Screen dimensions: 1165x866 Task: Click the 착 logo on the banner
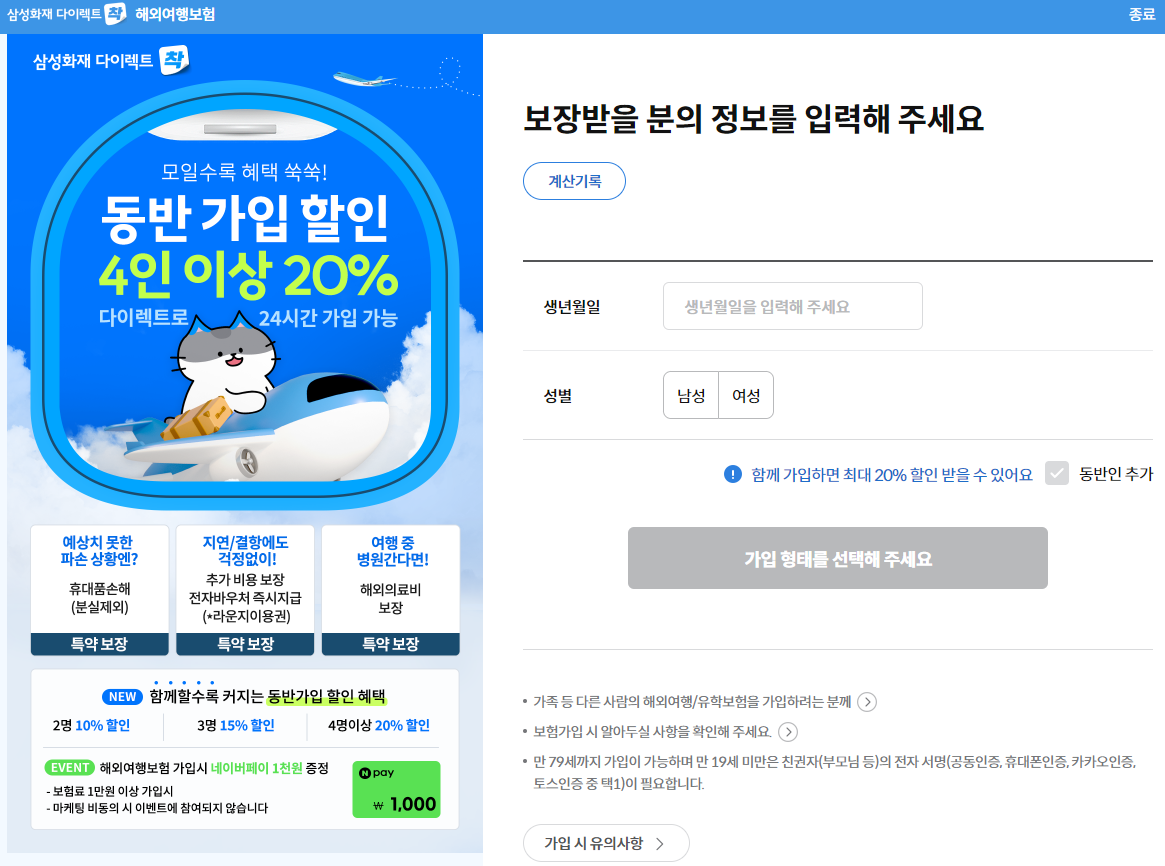175,60
